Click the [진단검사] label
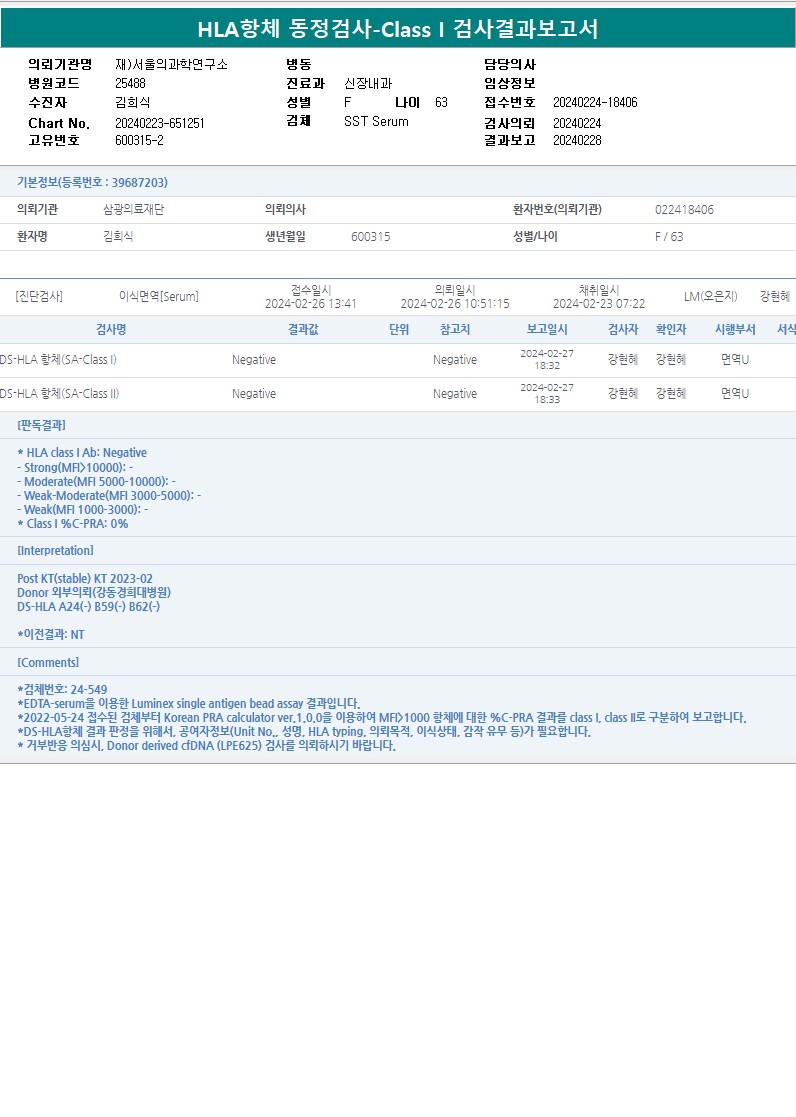 39,296
